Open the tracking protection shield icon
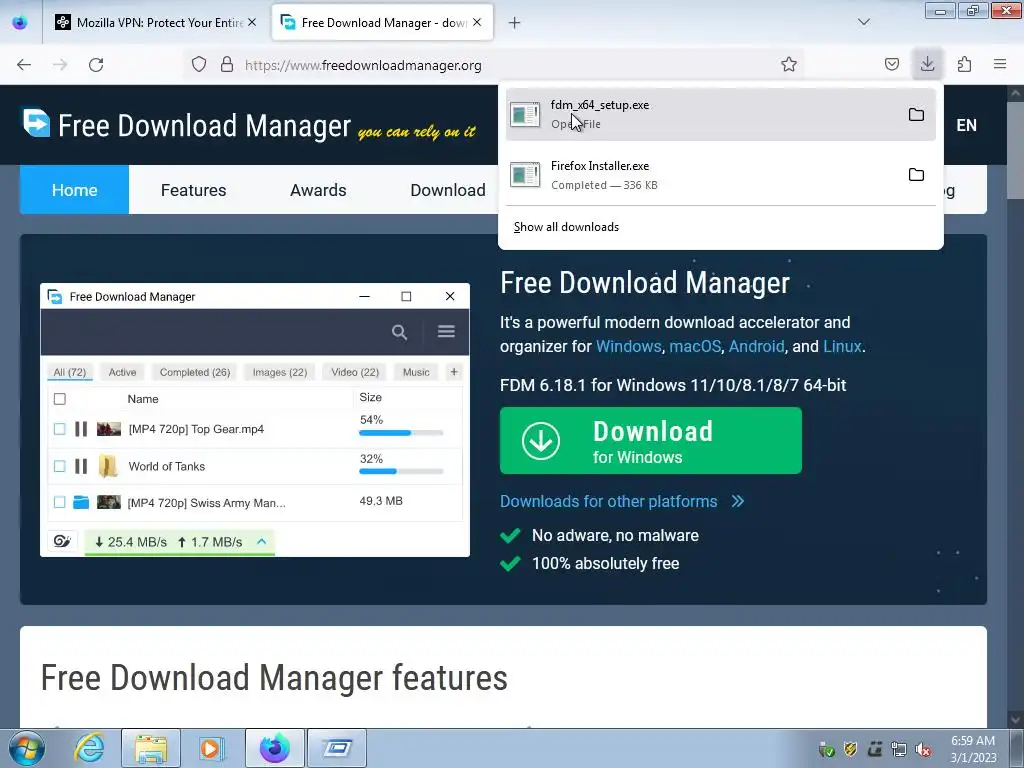 pyautogui.click(x=199, y=65)
